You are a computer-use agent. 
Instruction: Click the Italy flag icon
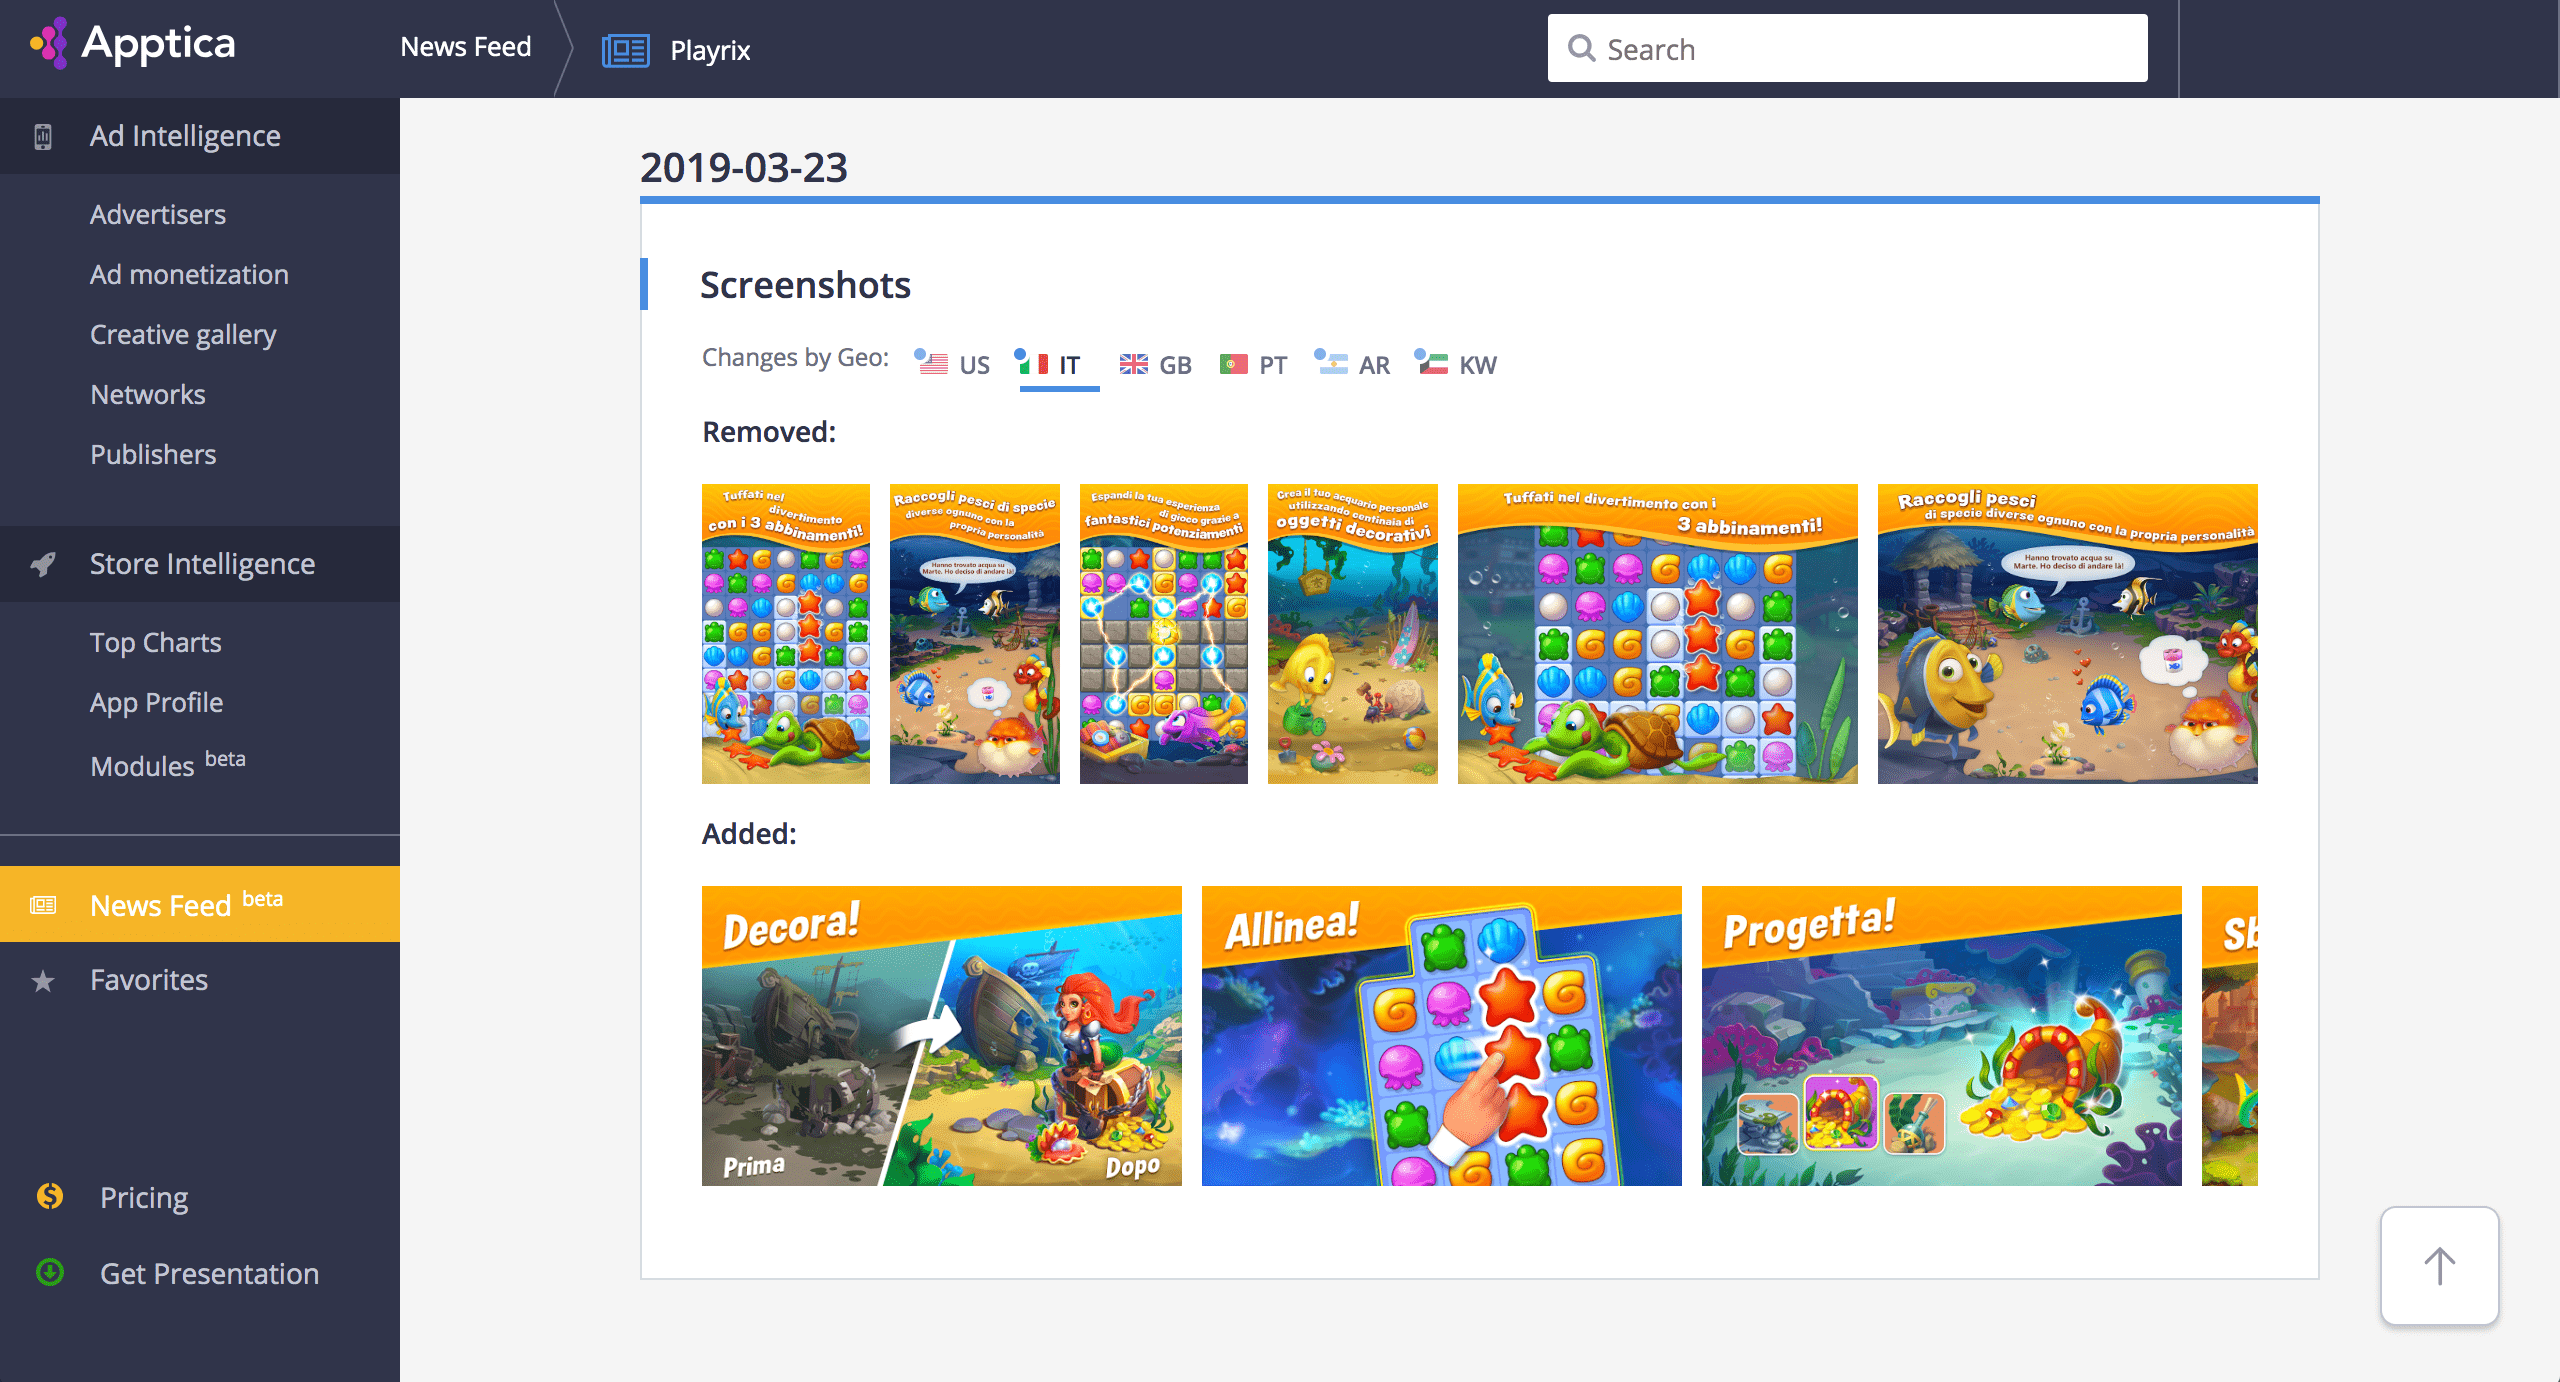tap(1034, 363)
